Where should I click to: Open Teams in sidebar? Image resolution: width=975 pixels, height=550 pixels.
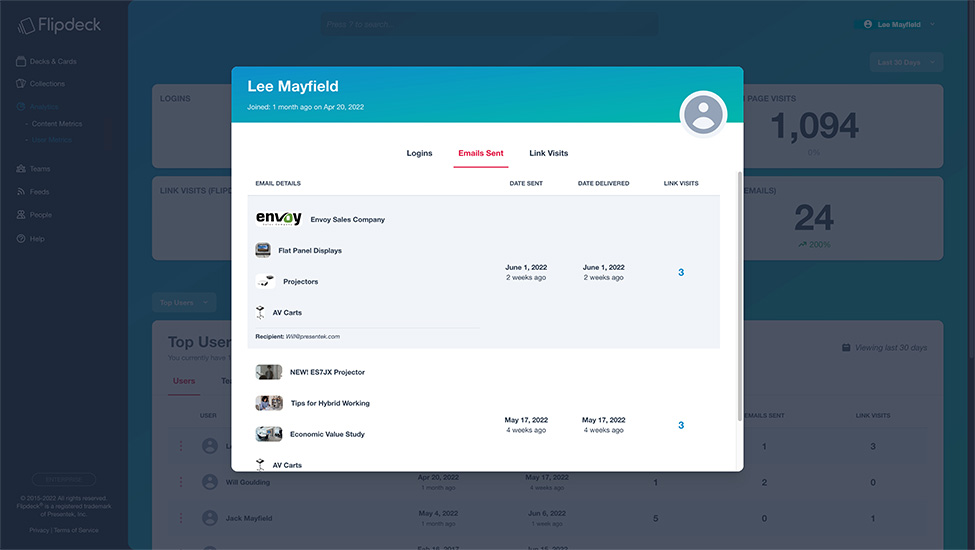[x=40, y=169]
